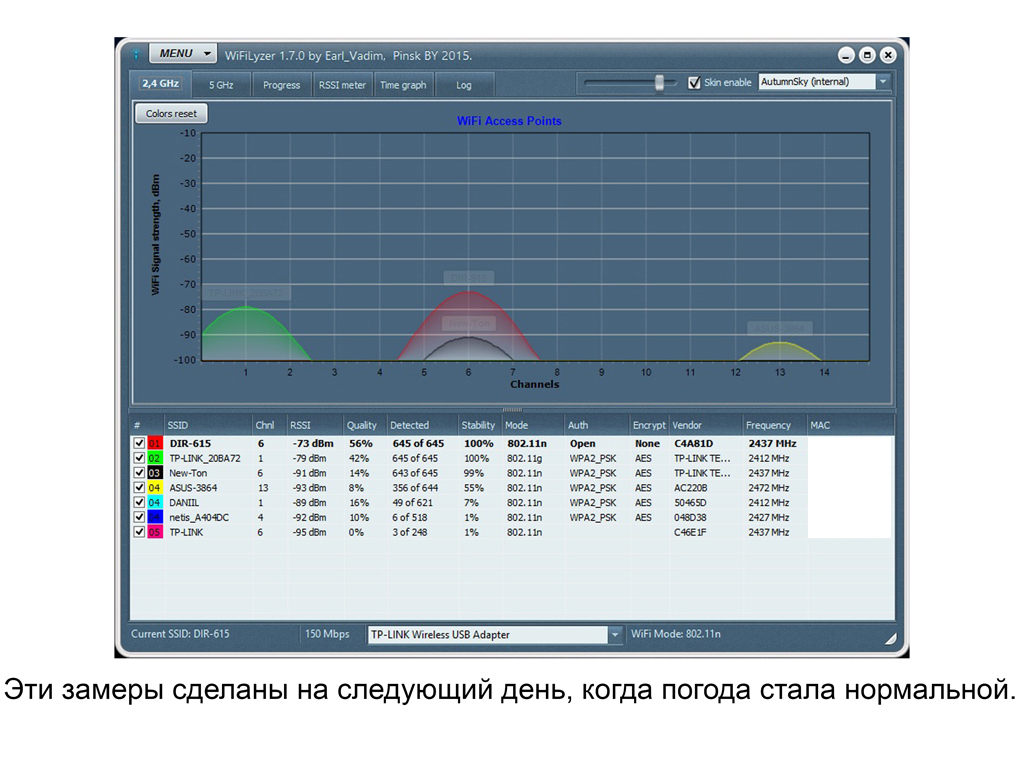The image size is (1024, 768).
Task: Uncheck the DIR-615 network checkbox
Action: point(139,443)
